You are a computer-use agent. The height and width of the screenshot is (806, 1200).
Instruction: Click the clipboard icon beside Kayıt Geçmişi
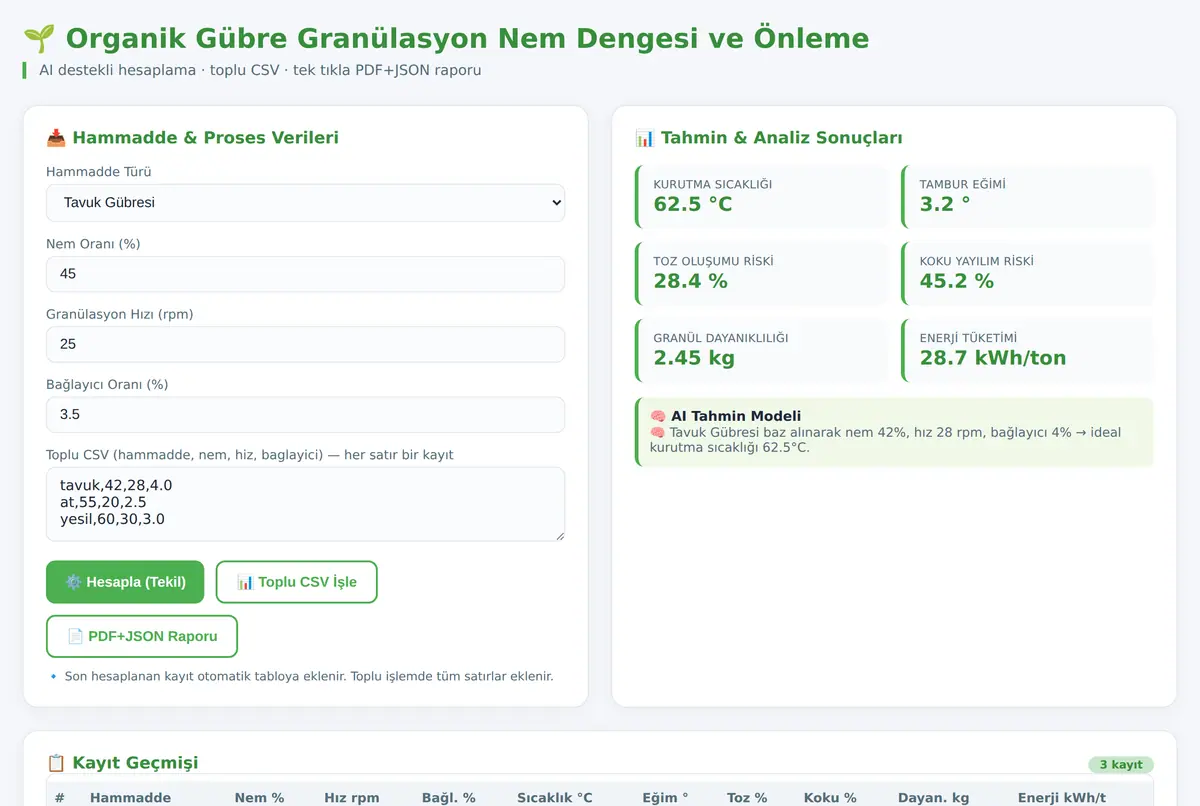click(56, 763)
